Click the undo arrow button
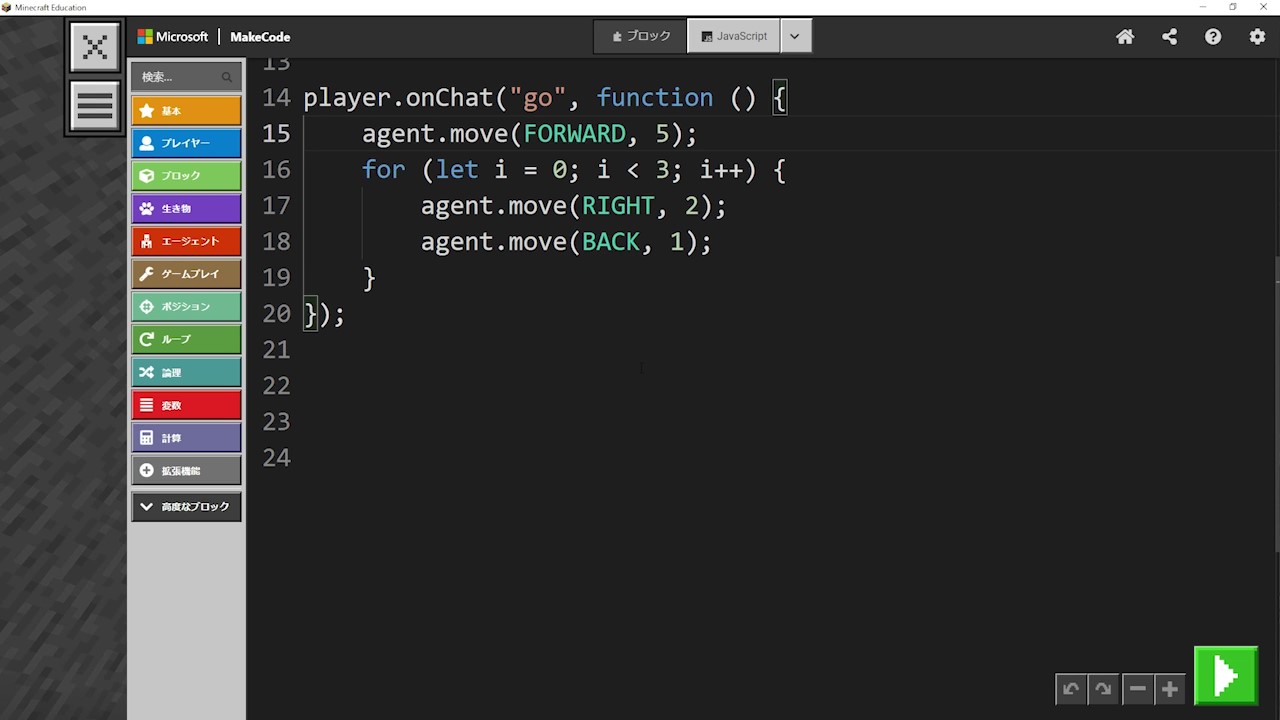The width and height of the screenshot is (1280, 720). tap(1071, 689)
